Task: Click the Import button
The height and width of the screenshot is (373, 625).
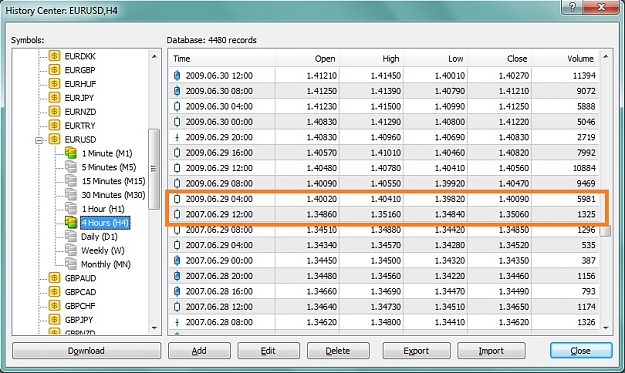Action: (x=491, y=351)
